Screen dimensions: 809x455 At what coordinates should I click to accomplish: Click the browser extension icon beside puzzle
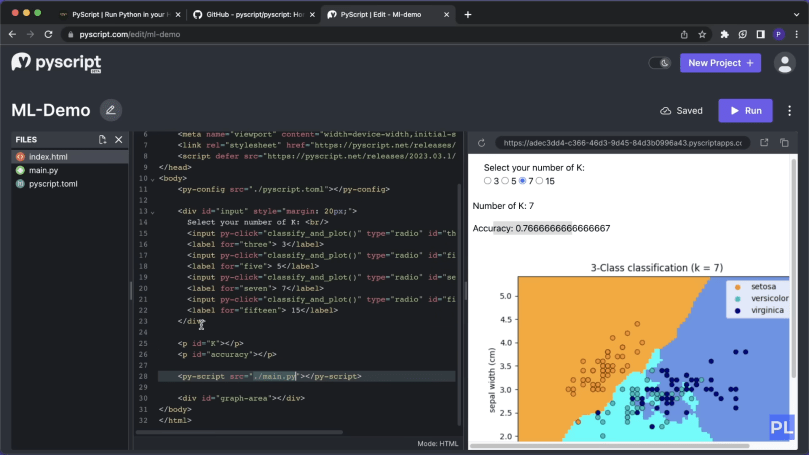[742, 34]
